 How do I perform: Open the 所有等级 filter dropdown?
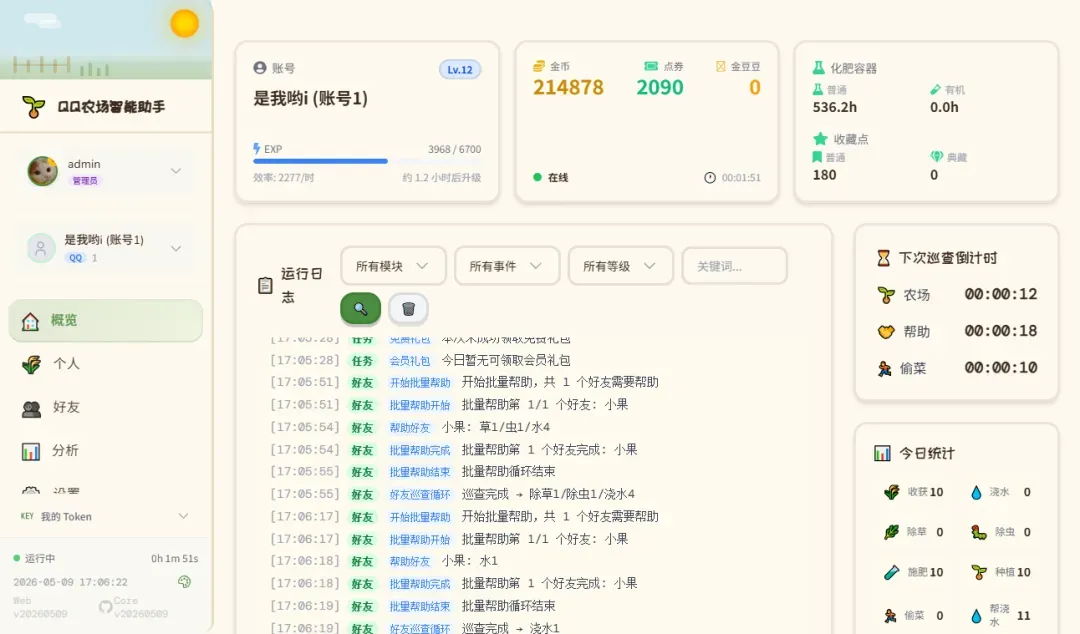point(621,266)
